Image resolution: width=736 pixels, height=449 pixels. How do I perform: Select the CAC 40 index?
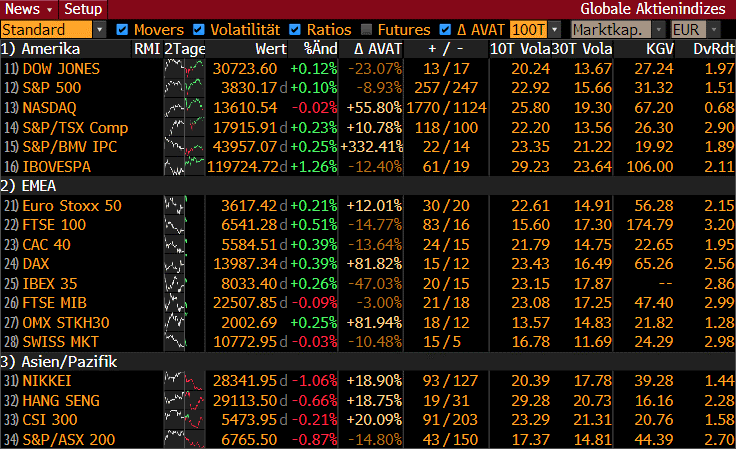46,244
